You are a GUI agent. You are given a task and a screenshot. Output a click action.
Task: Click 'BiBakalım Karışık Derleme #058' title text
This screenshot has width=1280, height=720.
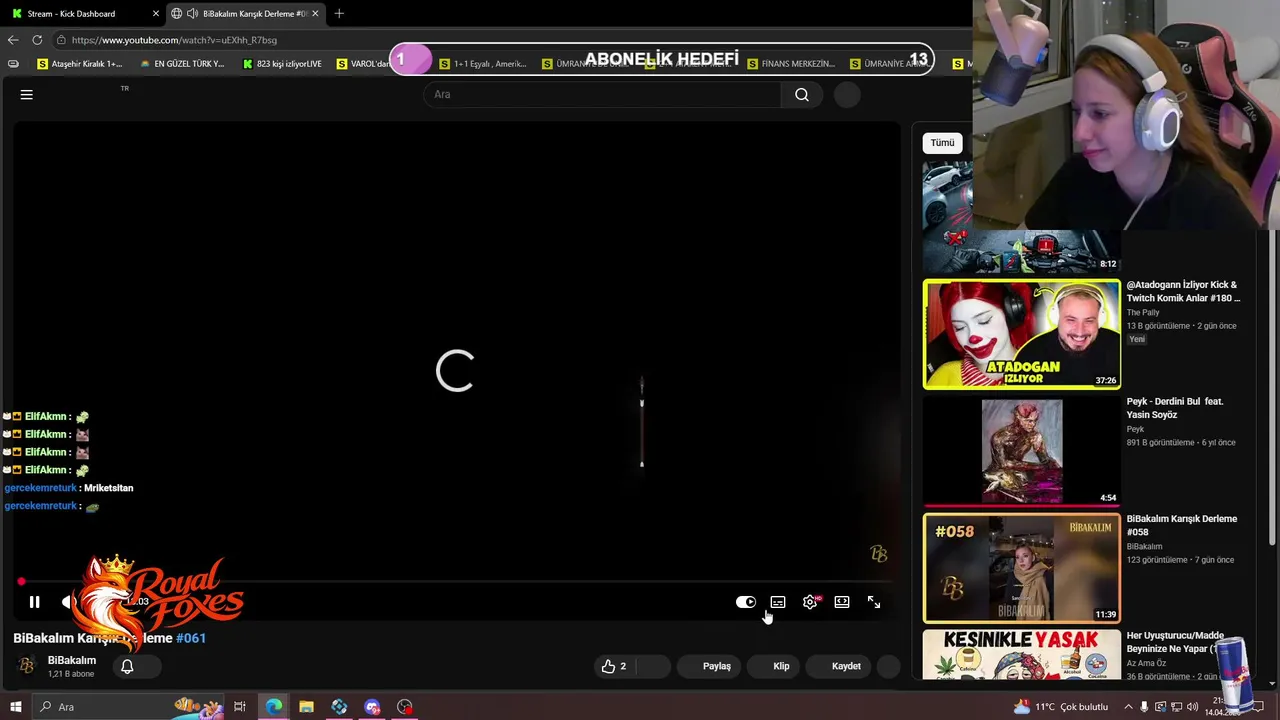click(1182, 525)
